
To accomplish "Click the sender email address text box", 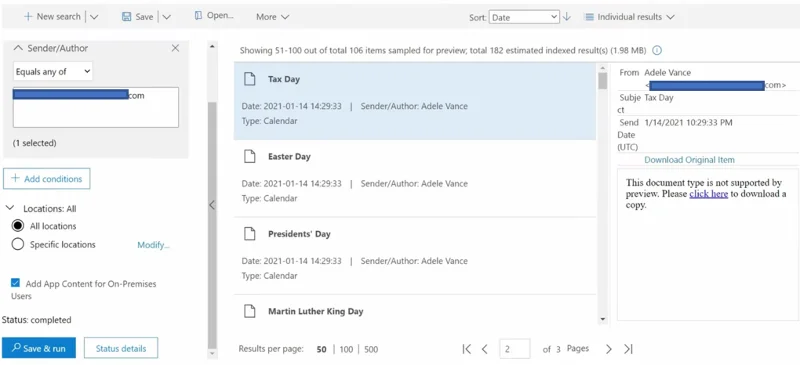I will (x=96, y=107).
